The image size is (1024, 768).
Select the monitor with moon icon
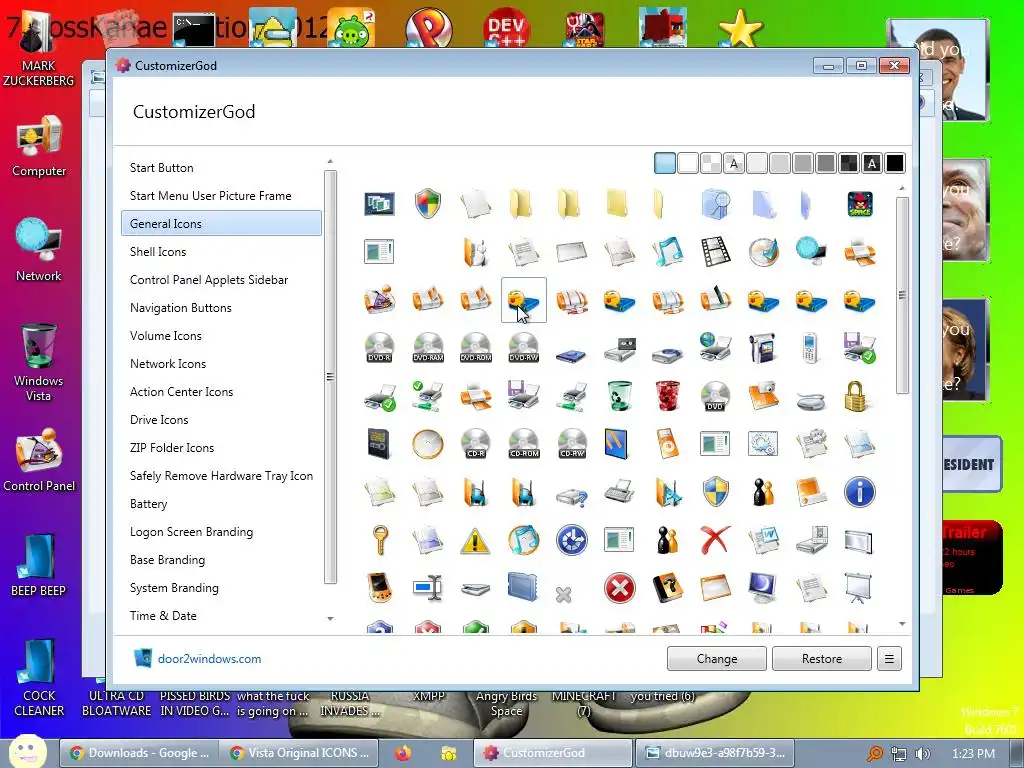click(762, 588)
